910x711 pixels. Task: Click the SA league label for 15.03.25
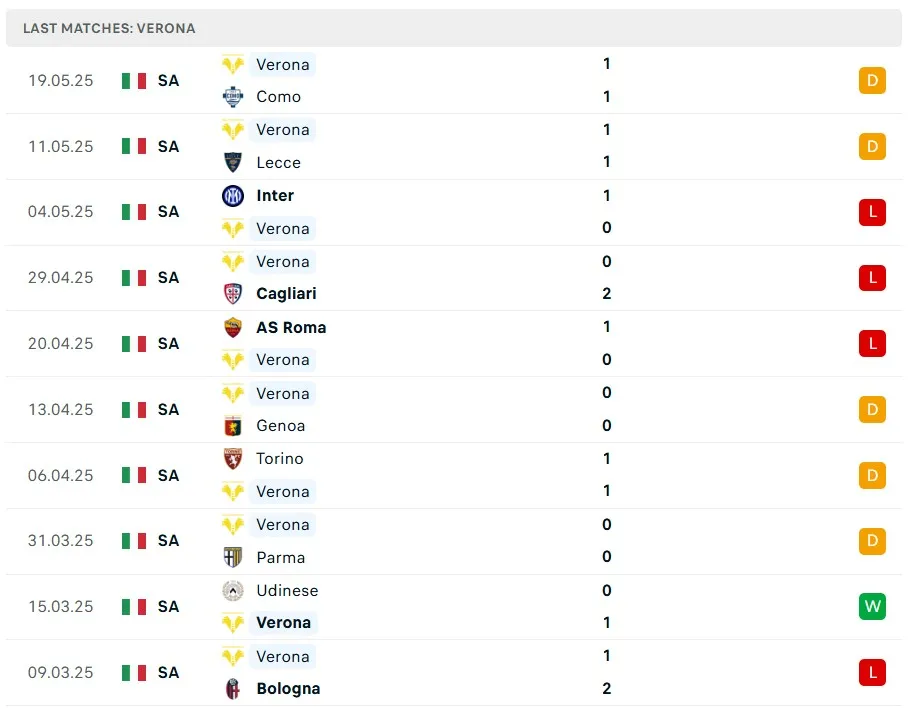pos(168,607)
